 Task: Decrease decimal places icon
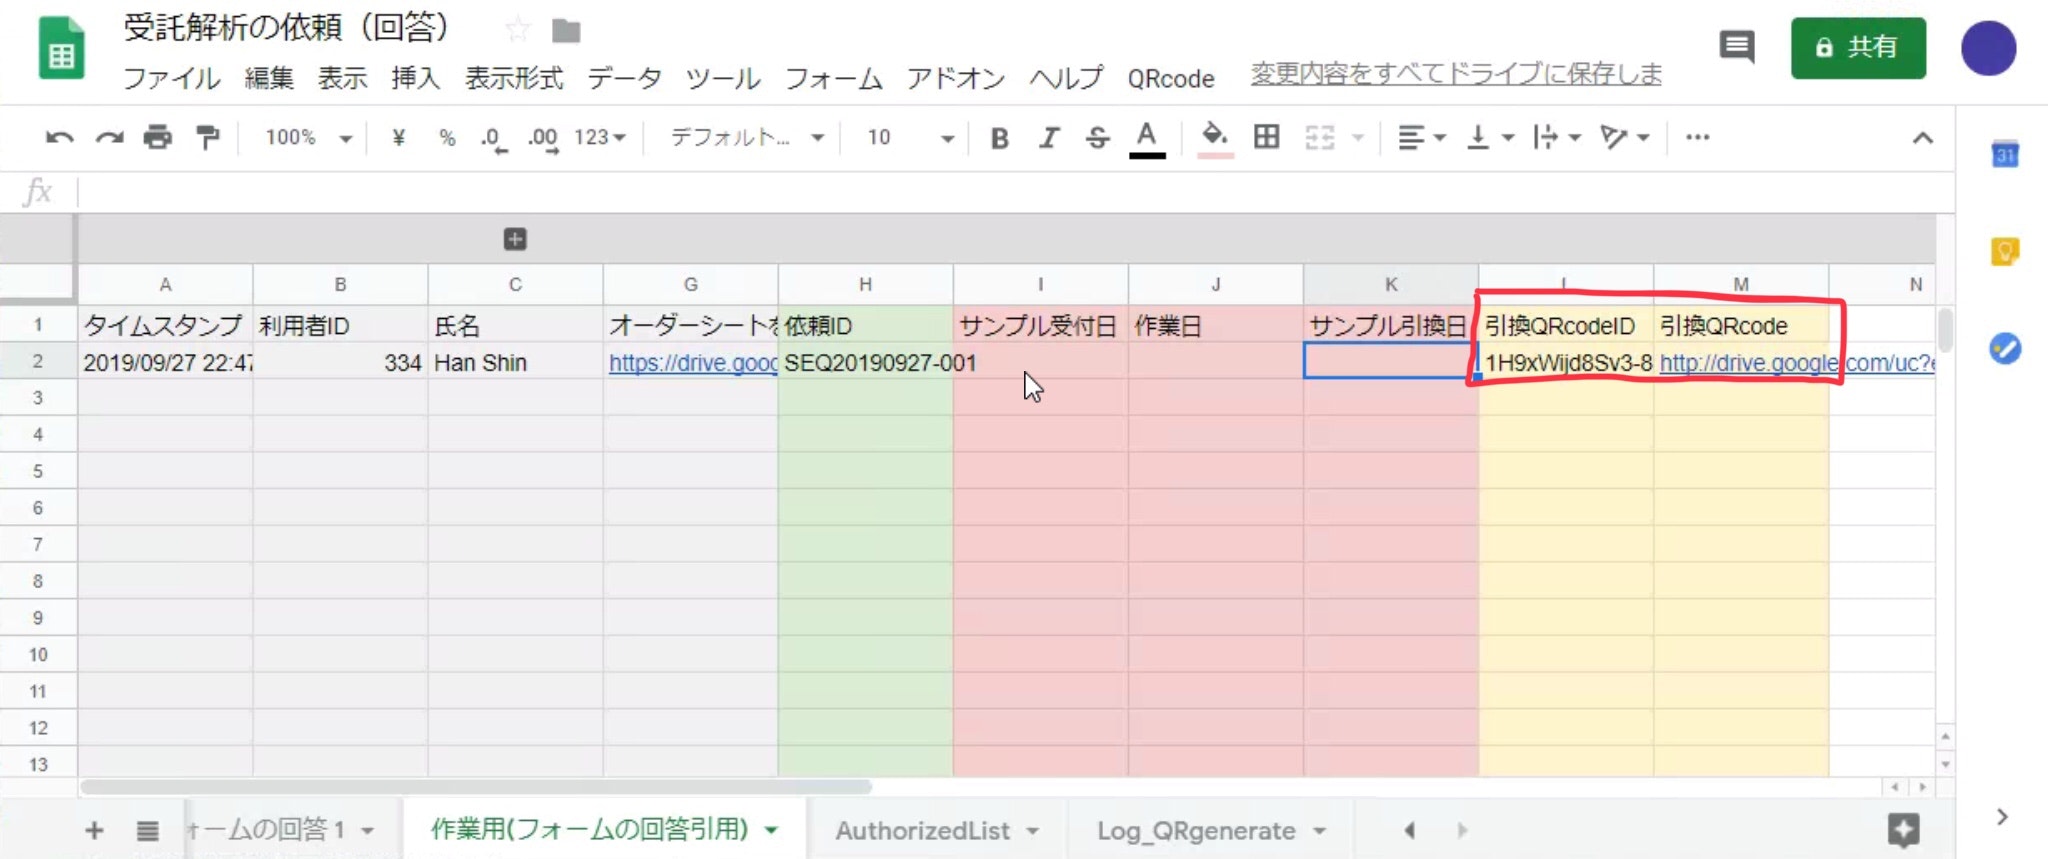[494, 138]
